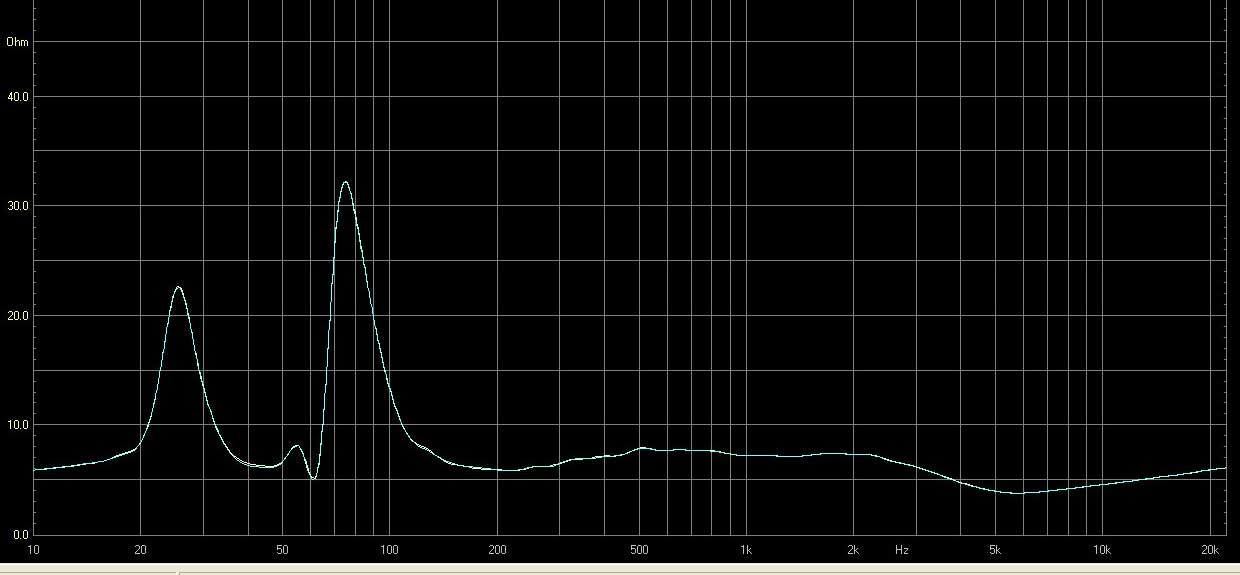Click the "Ohm" y-axis unit label
Viewport: 1240px width, 575px height.
17,42
